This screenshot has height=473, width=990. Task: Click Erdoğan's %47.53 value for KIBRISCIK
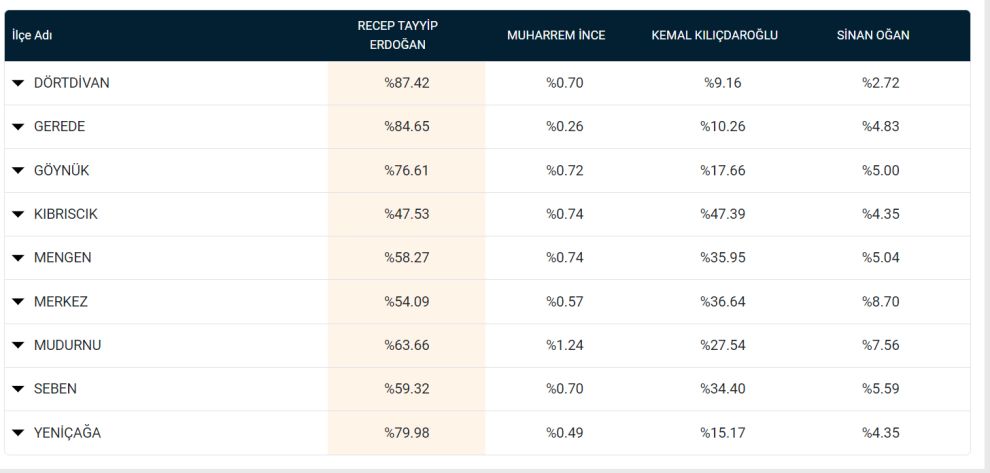click(407, 214)
